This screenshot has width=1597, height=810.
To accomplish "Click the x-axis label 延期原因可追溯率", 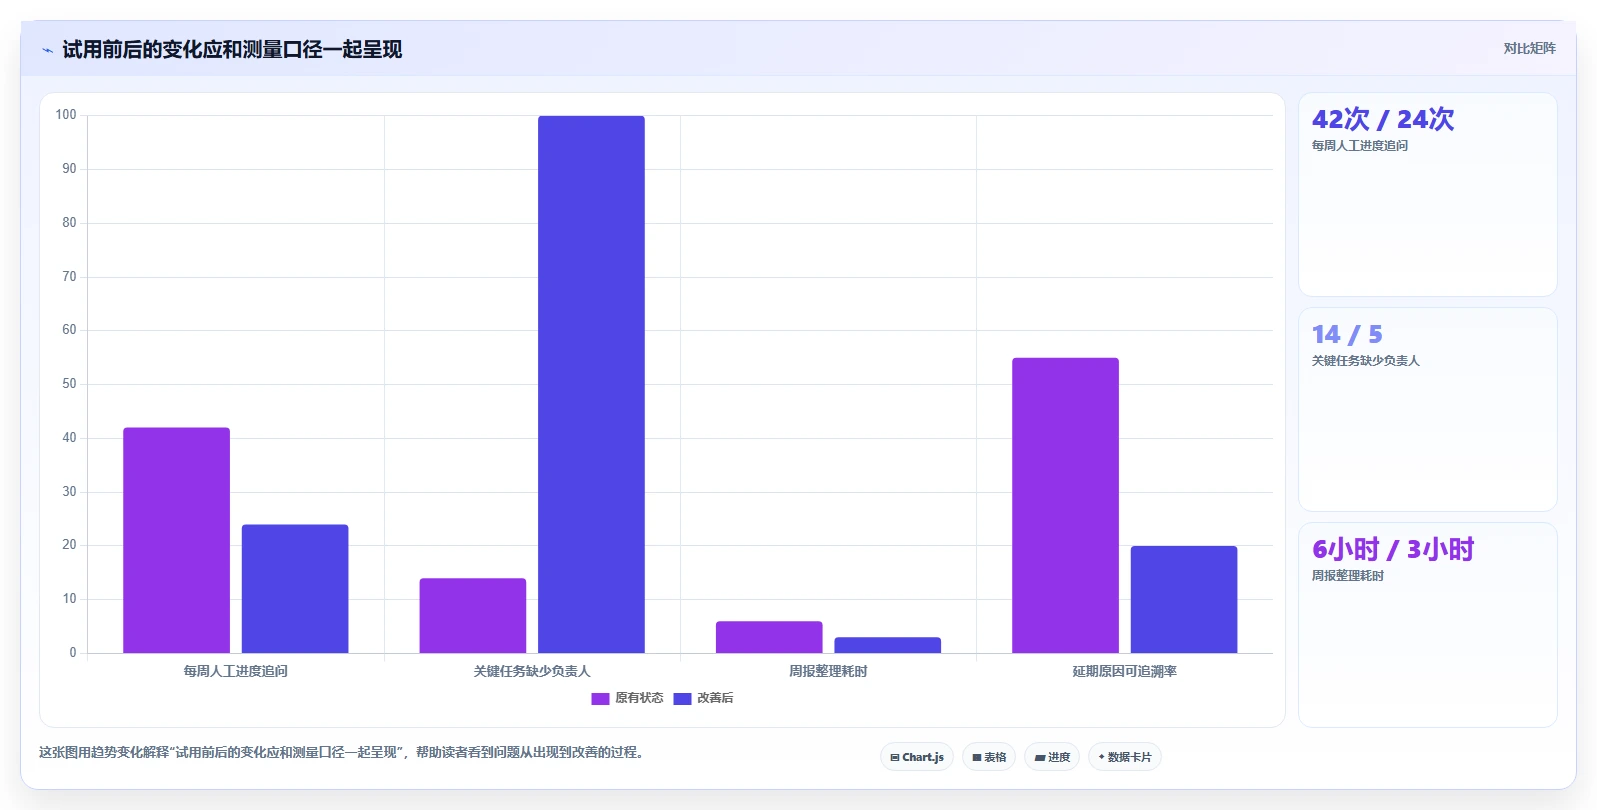I will pyautogui.click(x=1125, y=671).
